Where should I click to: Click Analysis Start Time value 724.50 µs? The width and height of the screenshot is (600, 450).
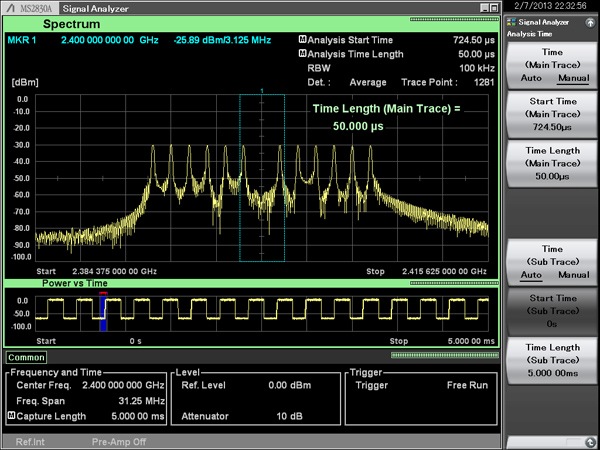pyautogui.click(x=474, y=40)
